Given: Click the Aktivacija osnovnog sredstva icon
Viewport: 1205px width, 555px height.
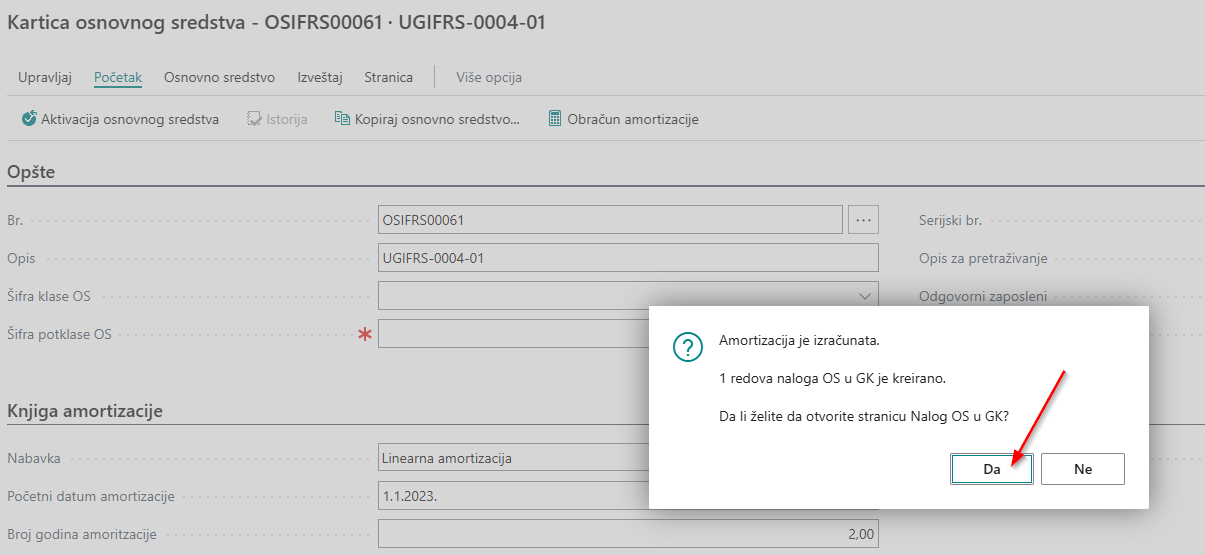Looking at the screenshot, I should [29, 119].
